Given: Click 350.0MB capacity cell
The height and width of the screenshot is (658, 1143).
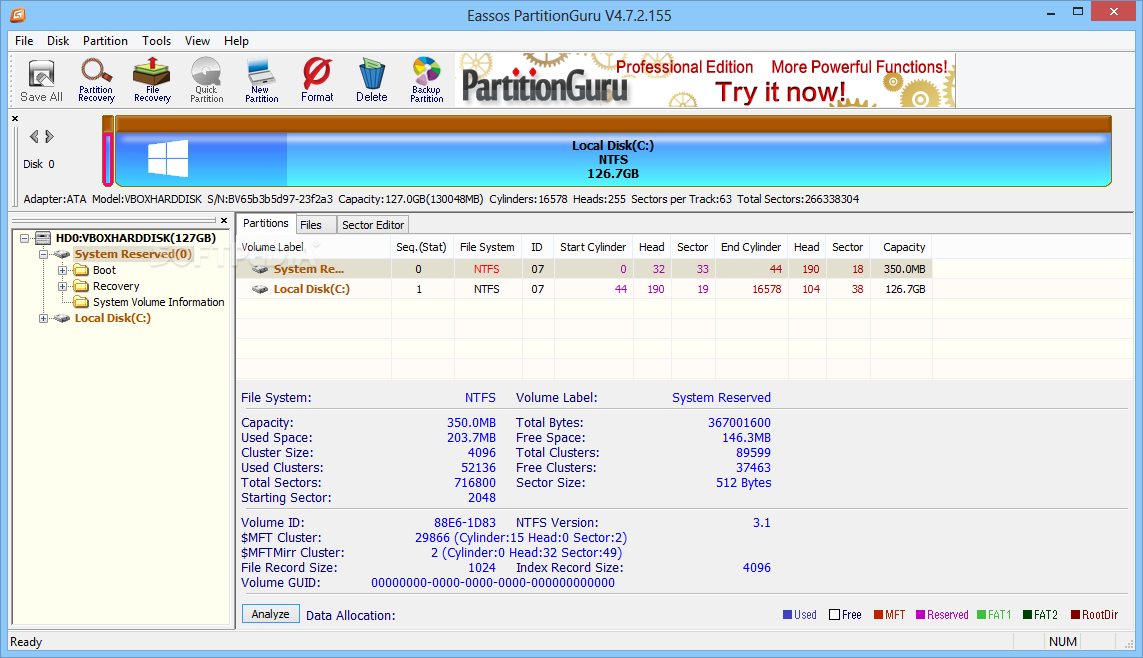Looking at the screenshot, I should [904, 269].
